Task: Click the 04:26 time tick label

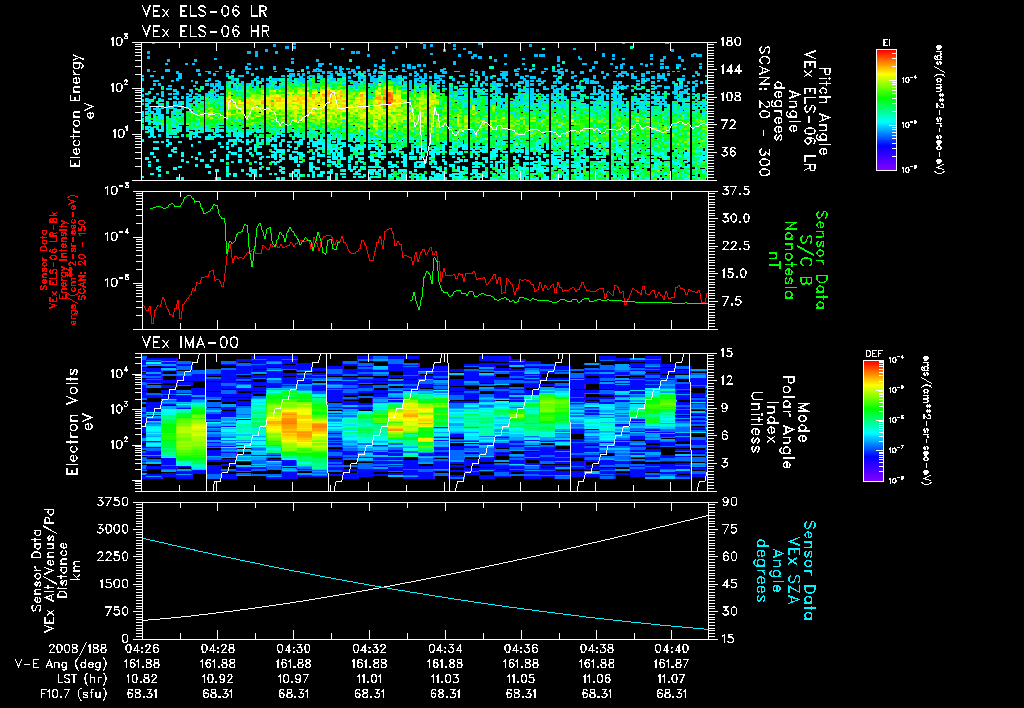Action: (142, 649)
